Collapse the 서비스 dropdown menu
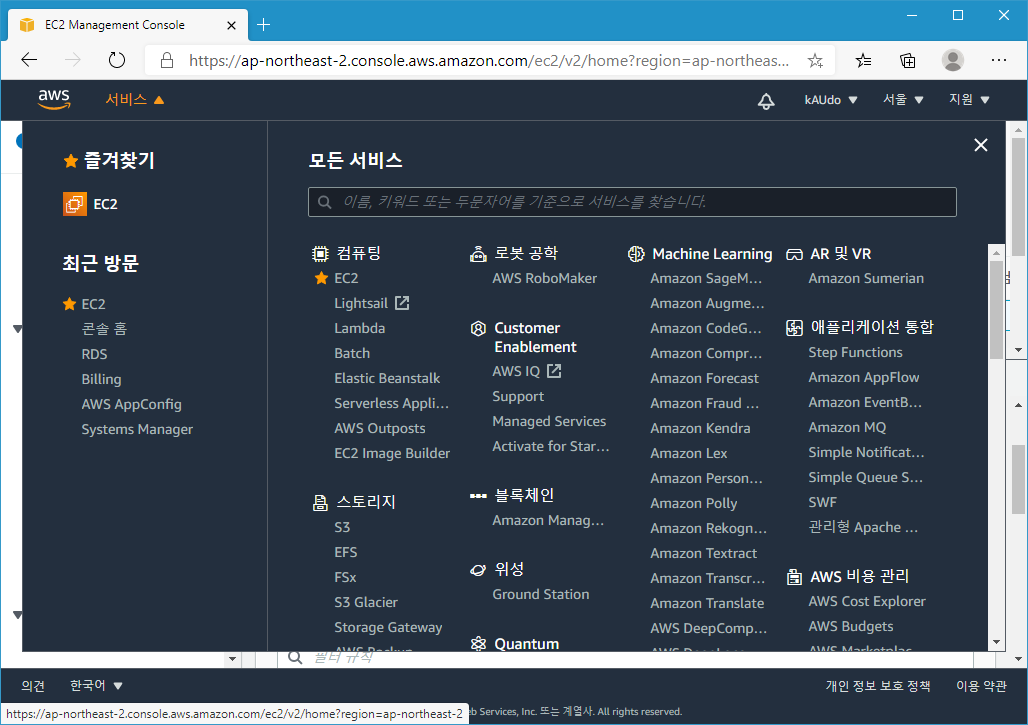Image resolution: width=1028 pixels, height=725 pixels. pos(134,100)
